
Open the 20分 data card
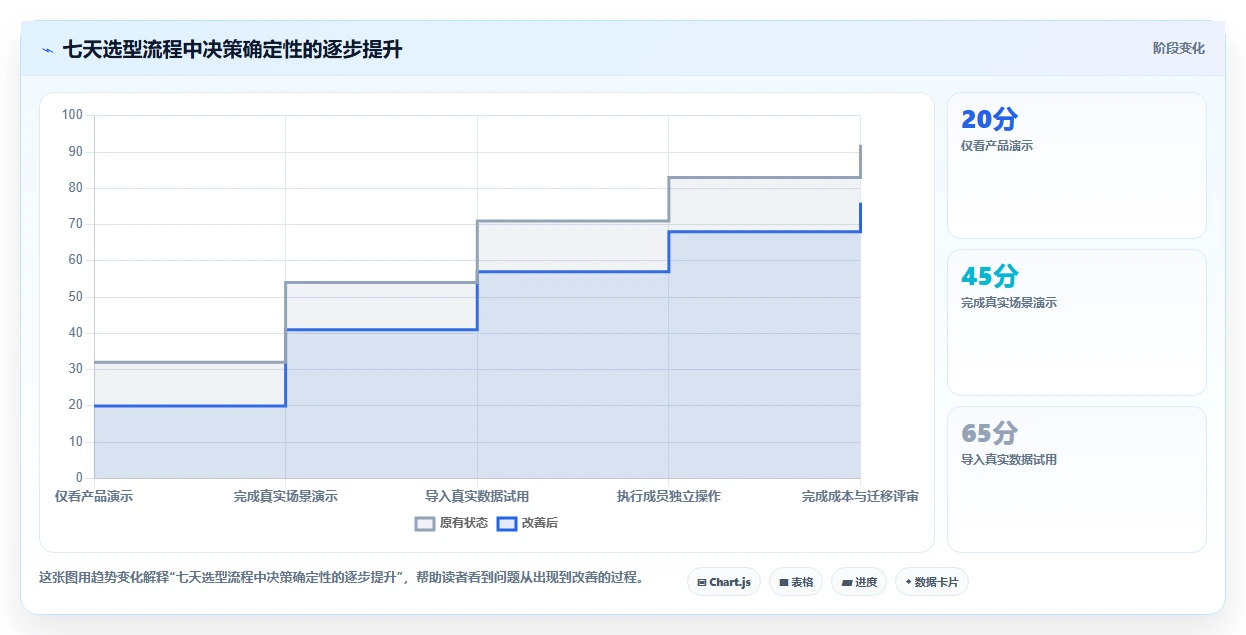[x=1077, y=166]
